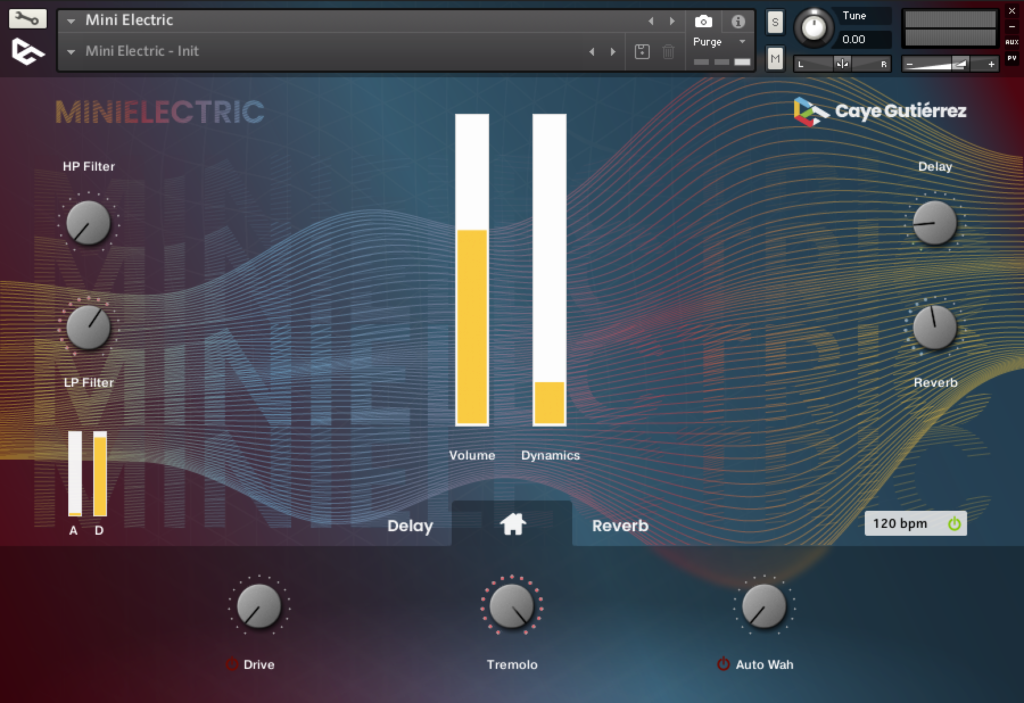Click the PV button
The height and width of the screenshot is (703, 1024).
(1012, 58)
